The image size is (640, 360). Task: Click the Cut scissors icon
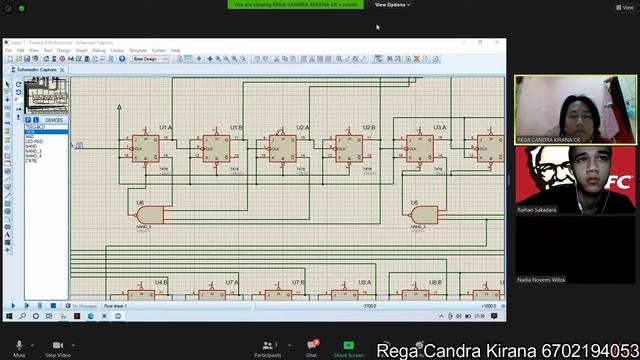tap(276, 59)
